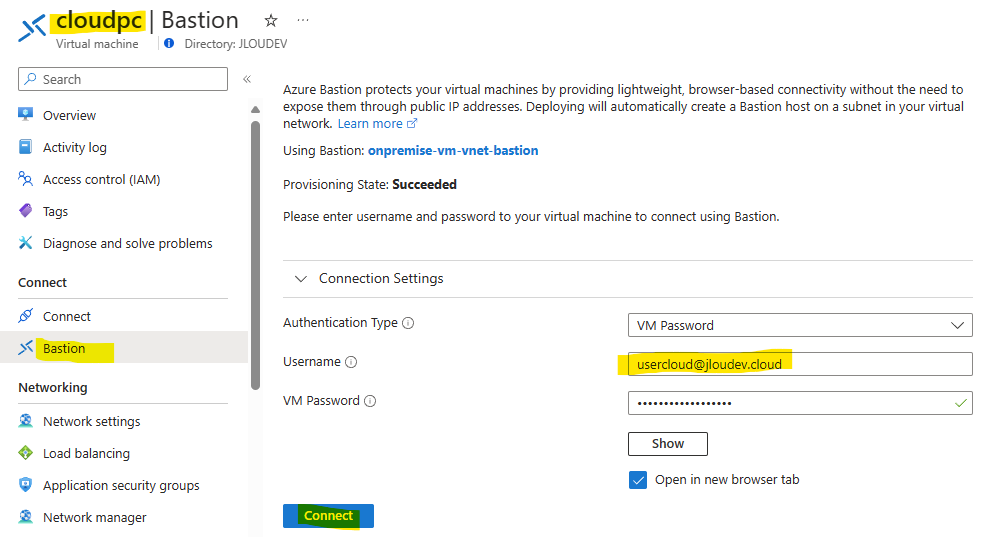
Task: Open Activity log in the sidebar
Action: coord(75,147)
